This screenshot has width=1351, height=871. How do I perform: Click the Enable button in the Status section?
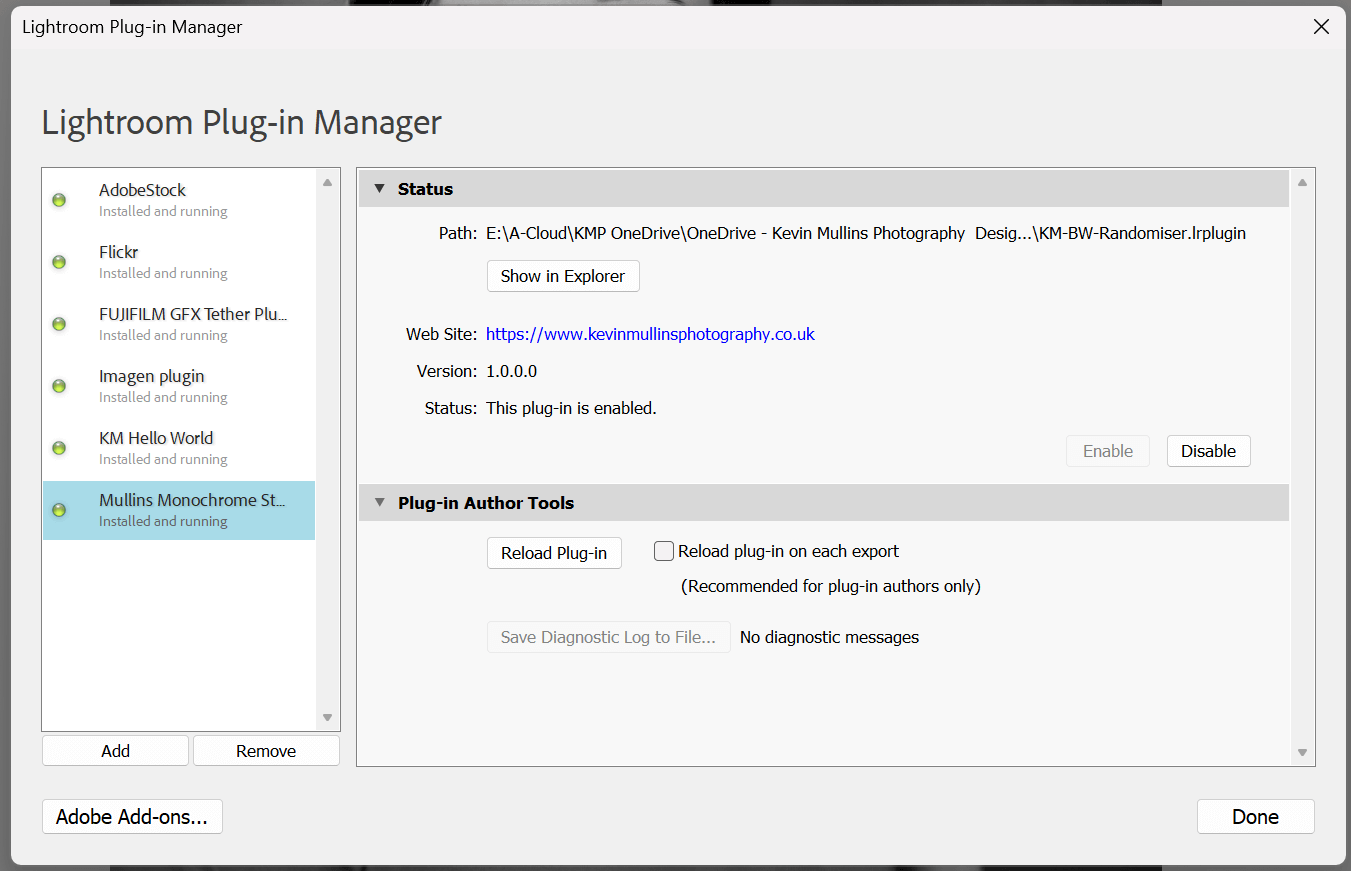(x=1107, y=450)
